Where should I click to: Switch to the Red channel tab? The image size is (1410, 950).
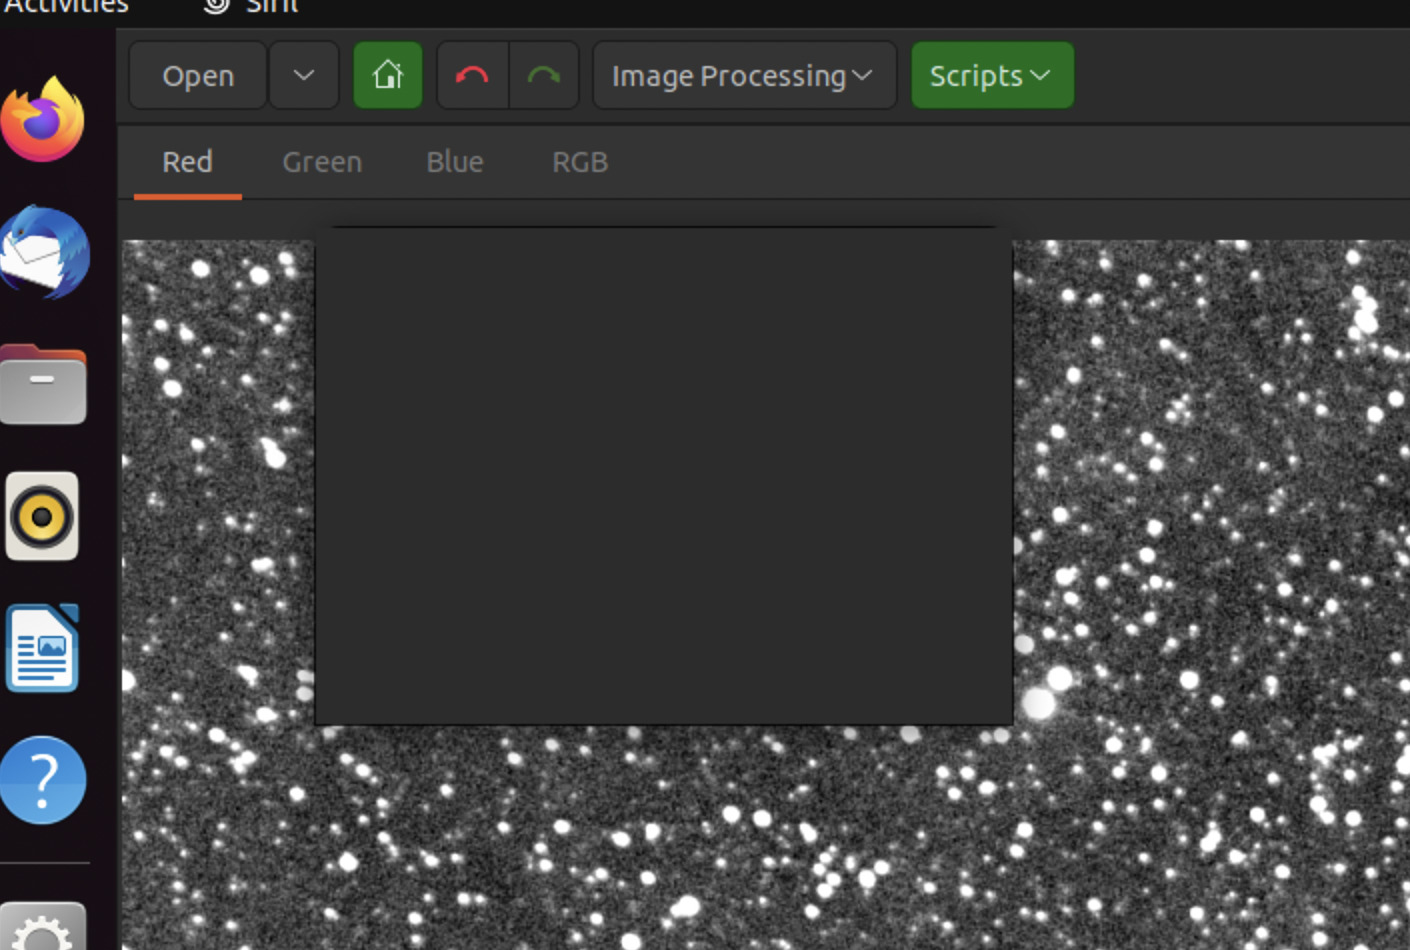(x=188, y=162)
